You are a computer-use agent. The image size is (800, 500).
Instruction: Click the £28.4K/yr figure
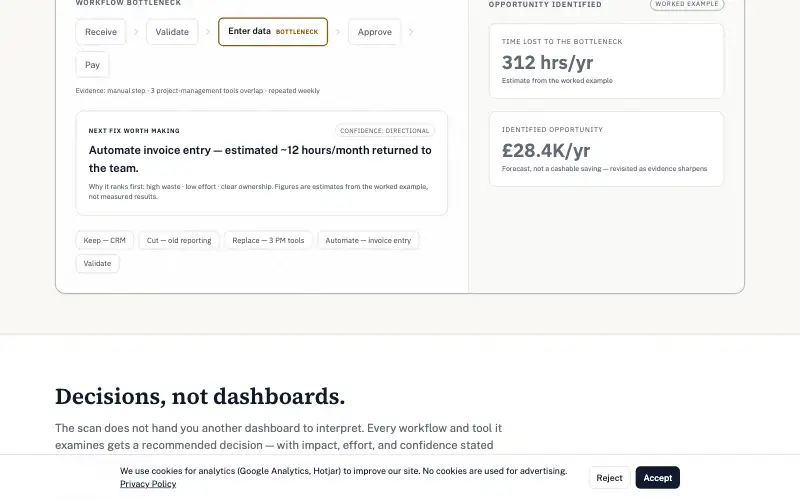click(546, 151)
